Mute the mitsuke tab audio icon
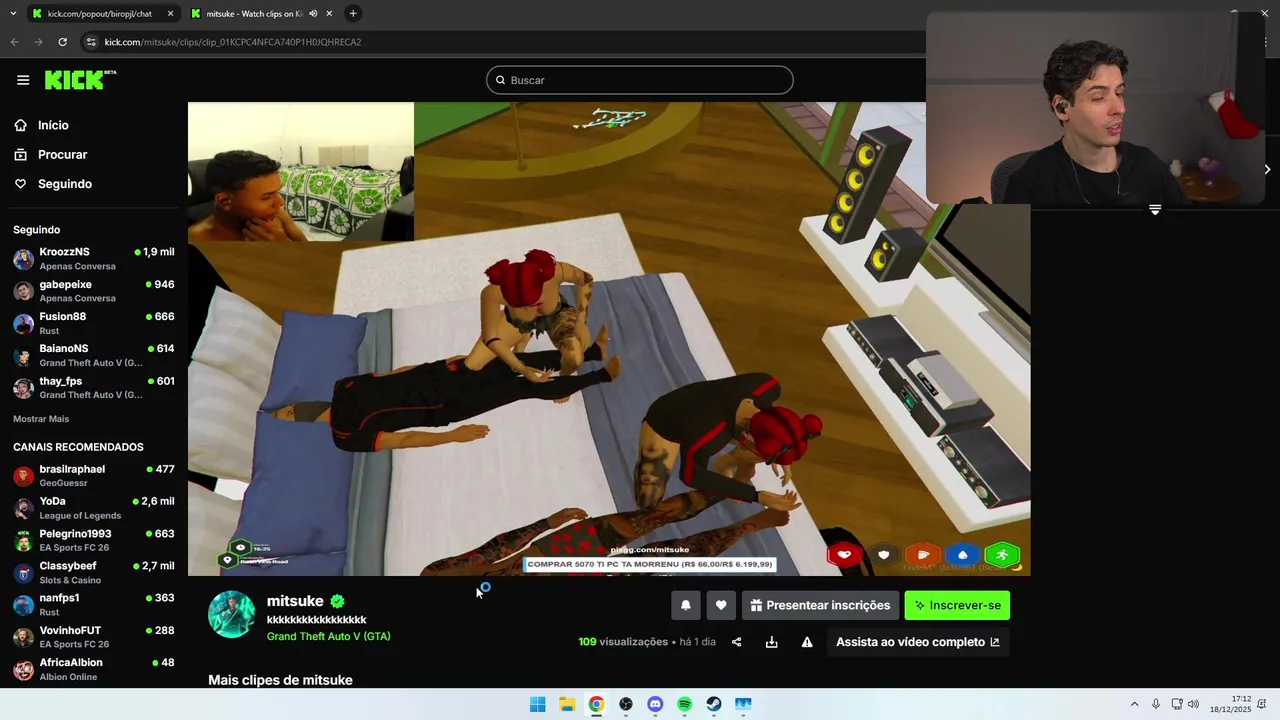 click(313, 14)
